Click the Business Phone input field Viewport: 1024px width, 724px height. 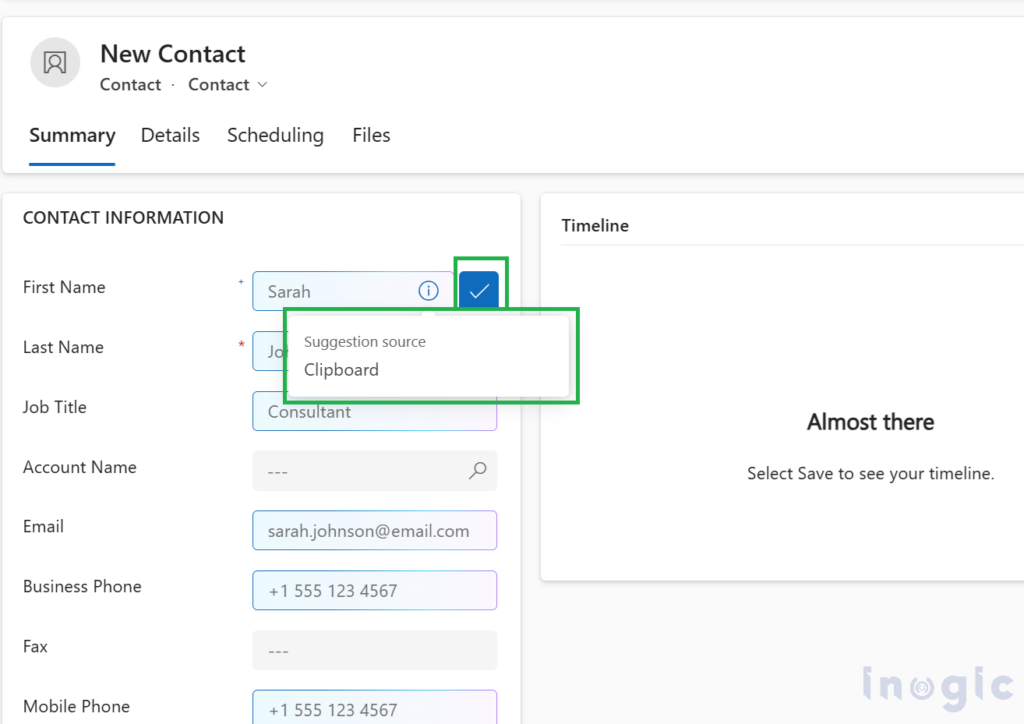point(374,590)
